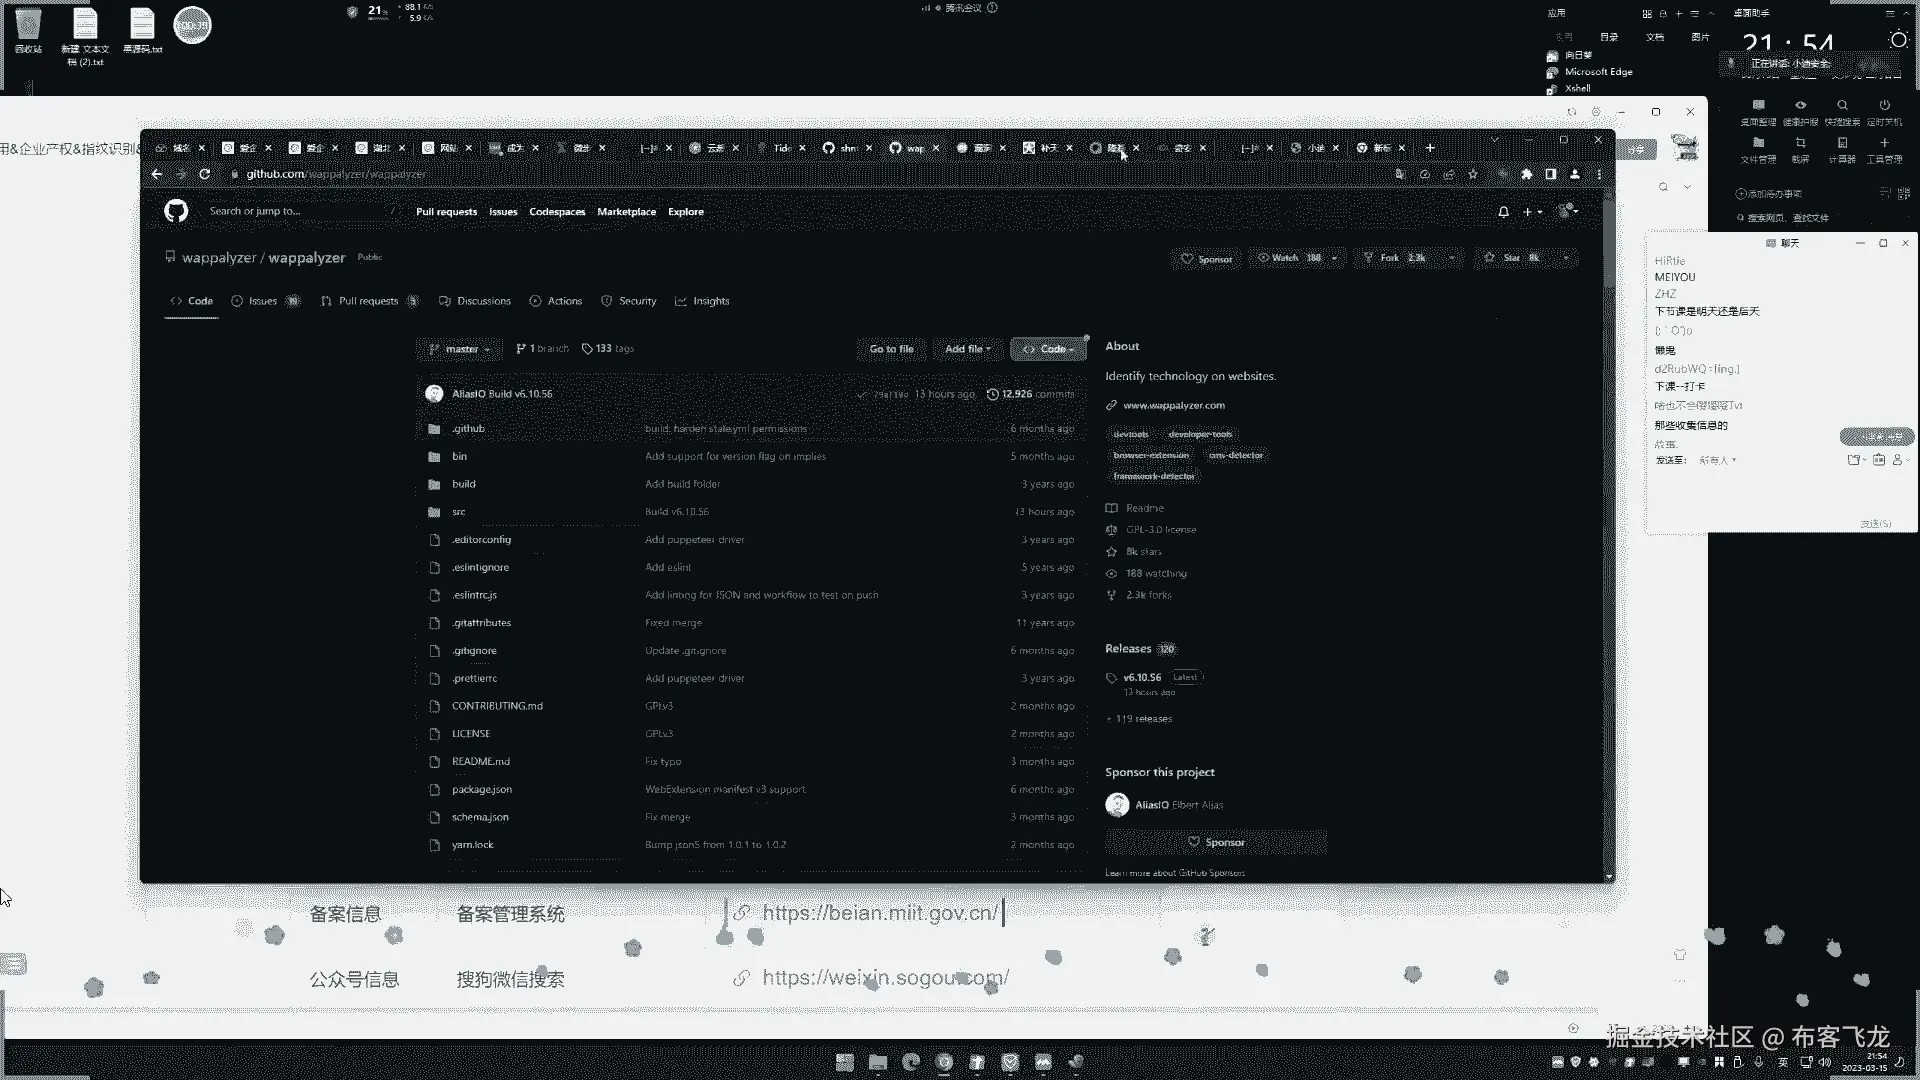Click the 12,926 commits history icon

coord(992,394)
